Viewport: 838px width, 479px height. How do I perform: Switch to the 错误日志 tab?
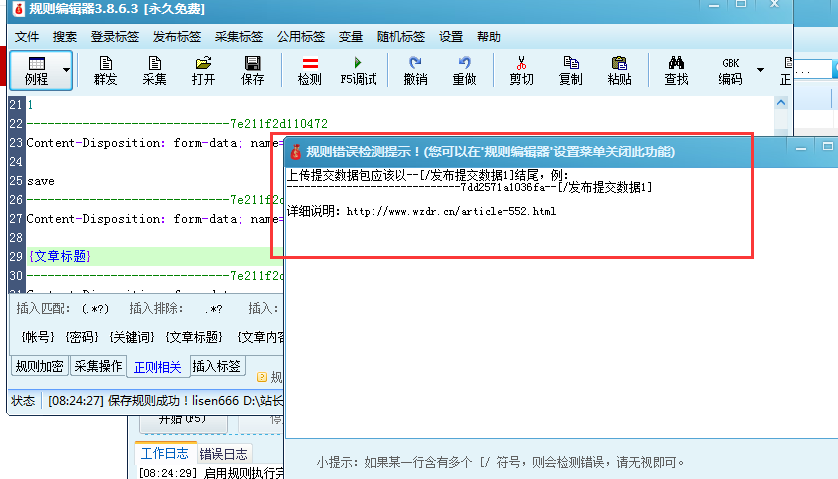pos(225,454)
